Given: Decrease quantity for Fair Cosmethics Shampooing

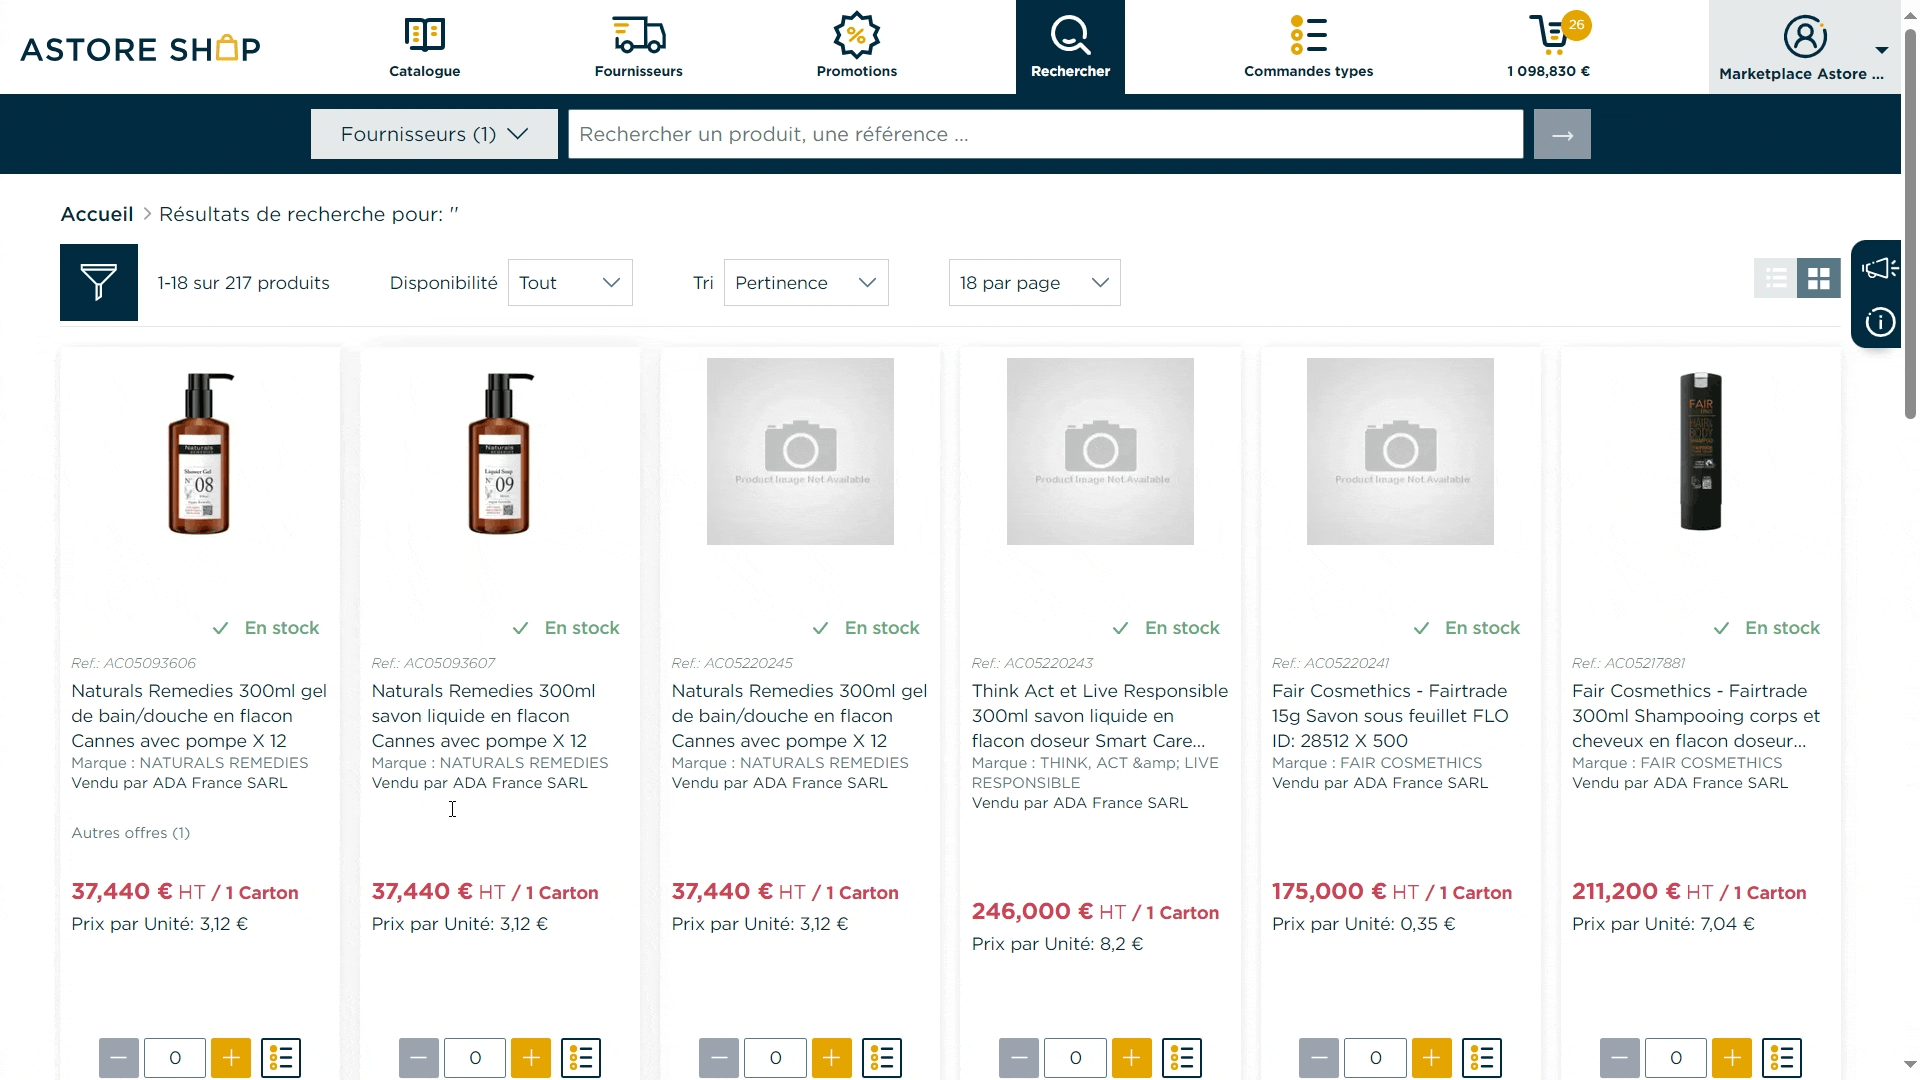Looking at the screenshot, I should click(x=1619, y=1058).
